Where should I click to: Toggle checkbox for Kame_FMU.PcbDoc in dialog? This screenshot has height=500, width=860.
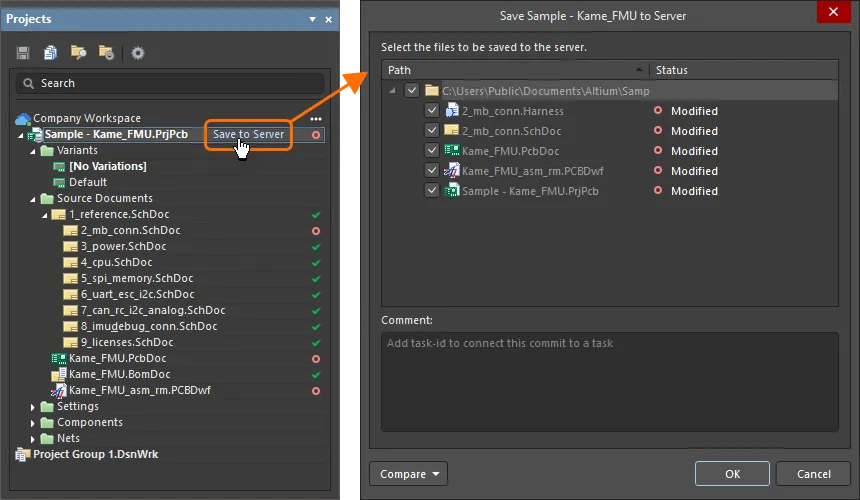tap(432, 150)
